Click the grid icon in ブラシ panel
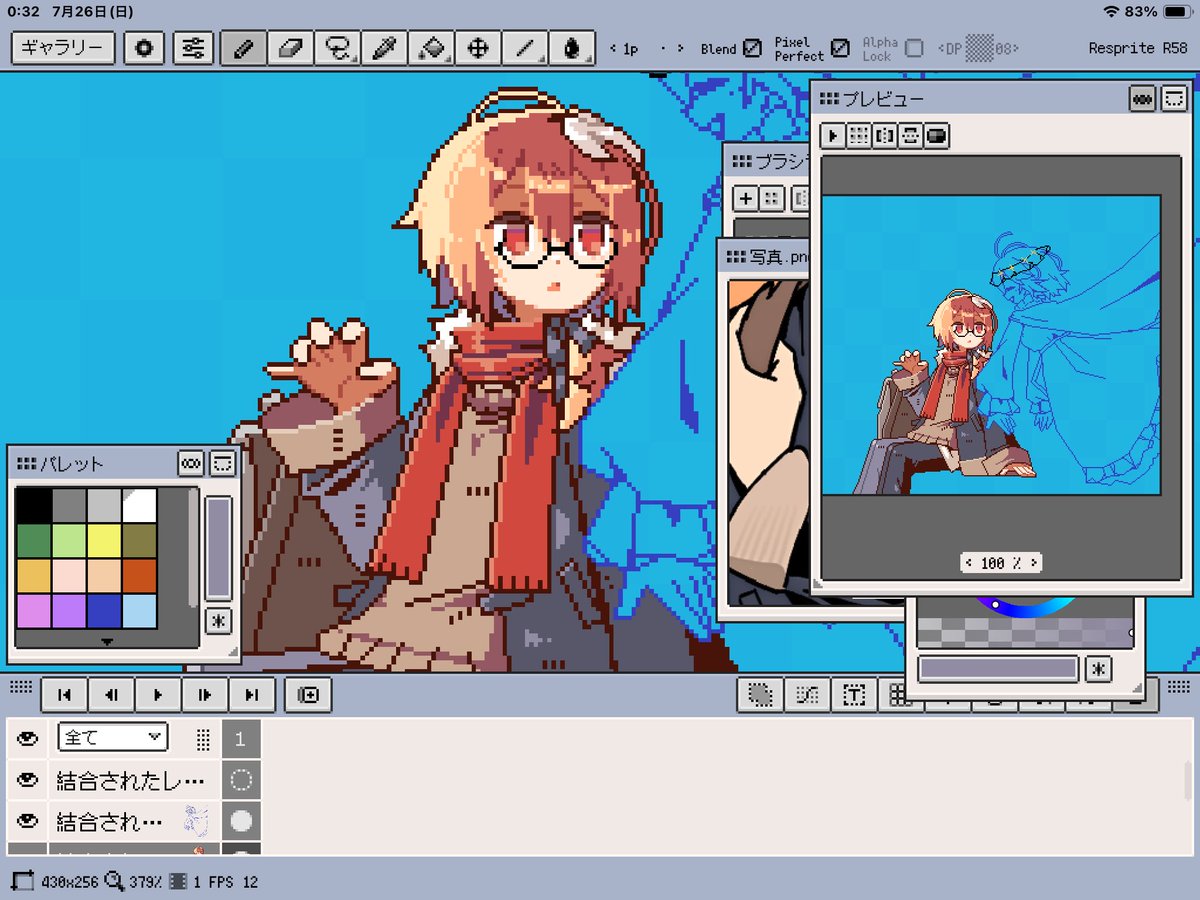This screenshot has width=1200, height=900. click(x=771, y=198)
